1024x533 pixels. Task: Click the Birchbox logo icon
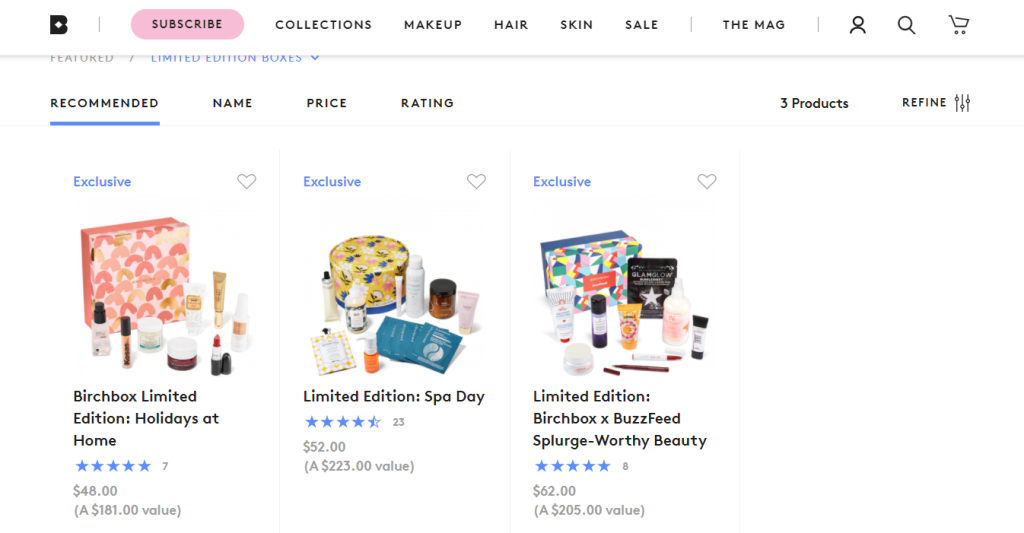tap(58, 25)
